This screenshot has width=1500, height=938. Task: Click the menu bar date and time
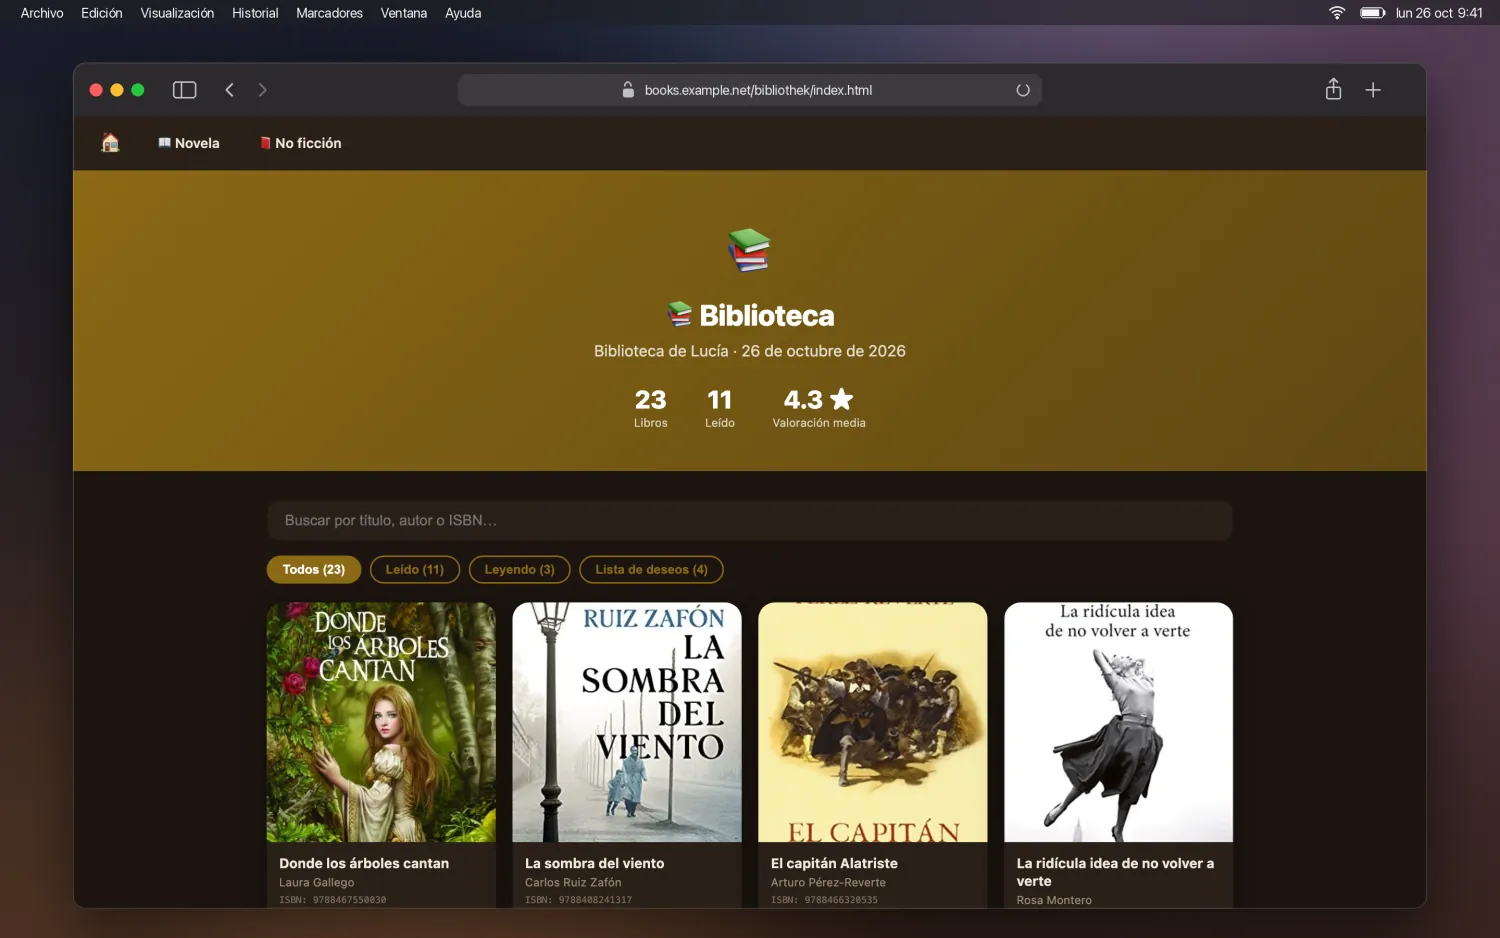click(x=1439, y=13)
